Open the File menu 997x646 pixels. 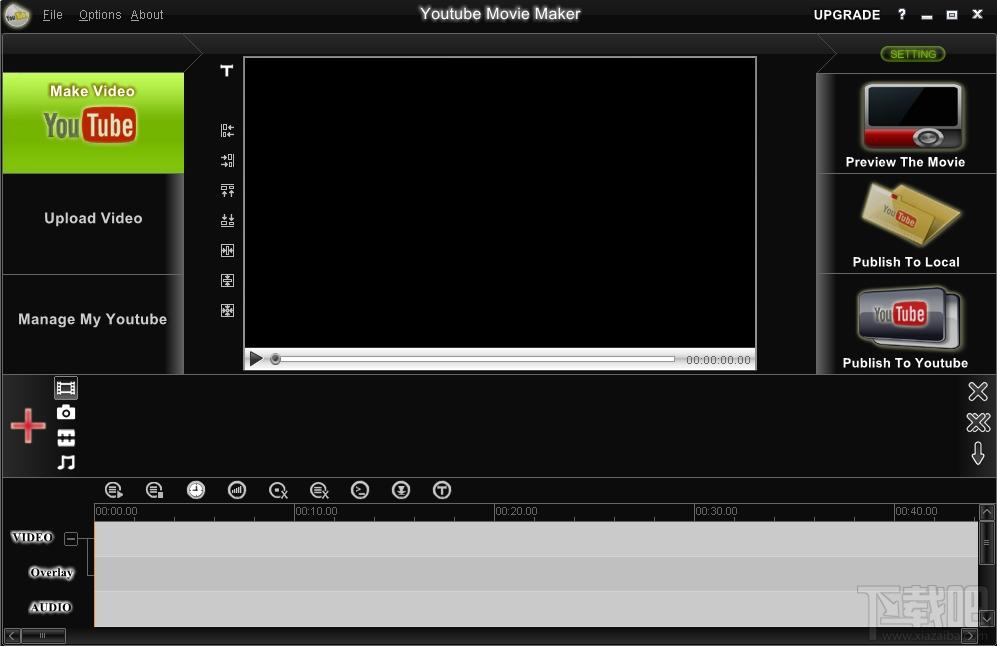52,15
